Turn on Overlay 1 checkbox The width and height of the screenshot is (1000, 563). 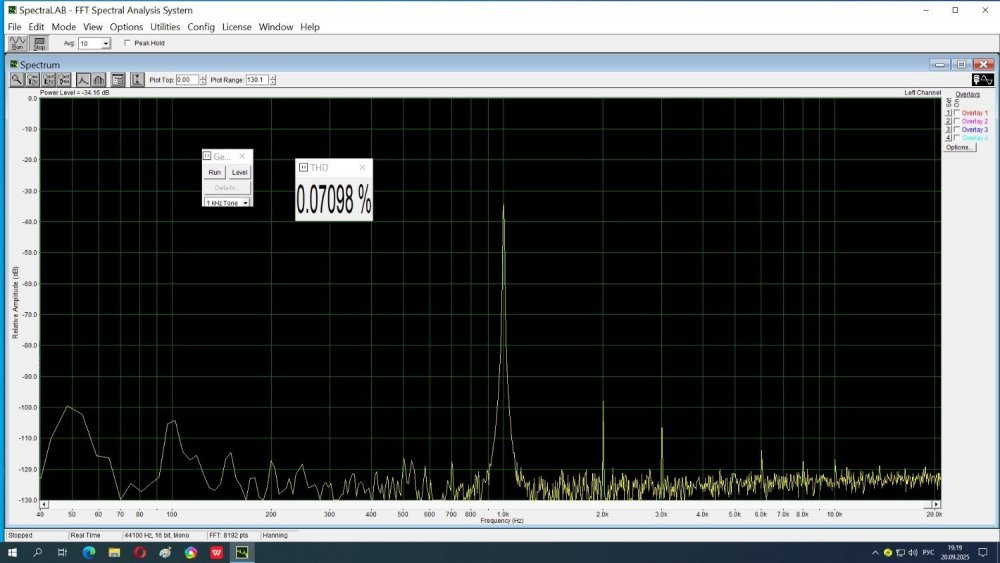click(957, 113)
